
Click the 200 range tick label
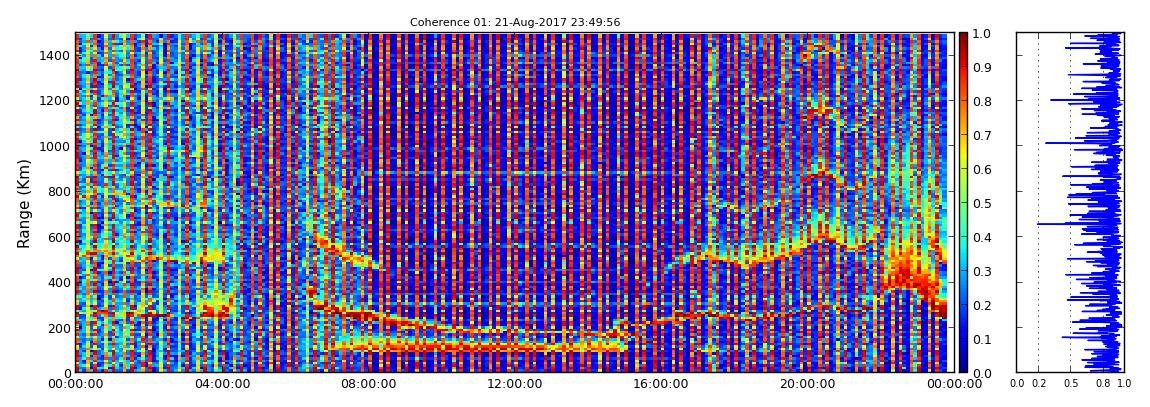click(59, 329)
